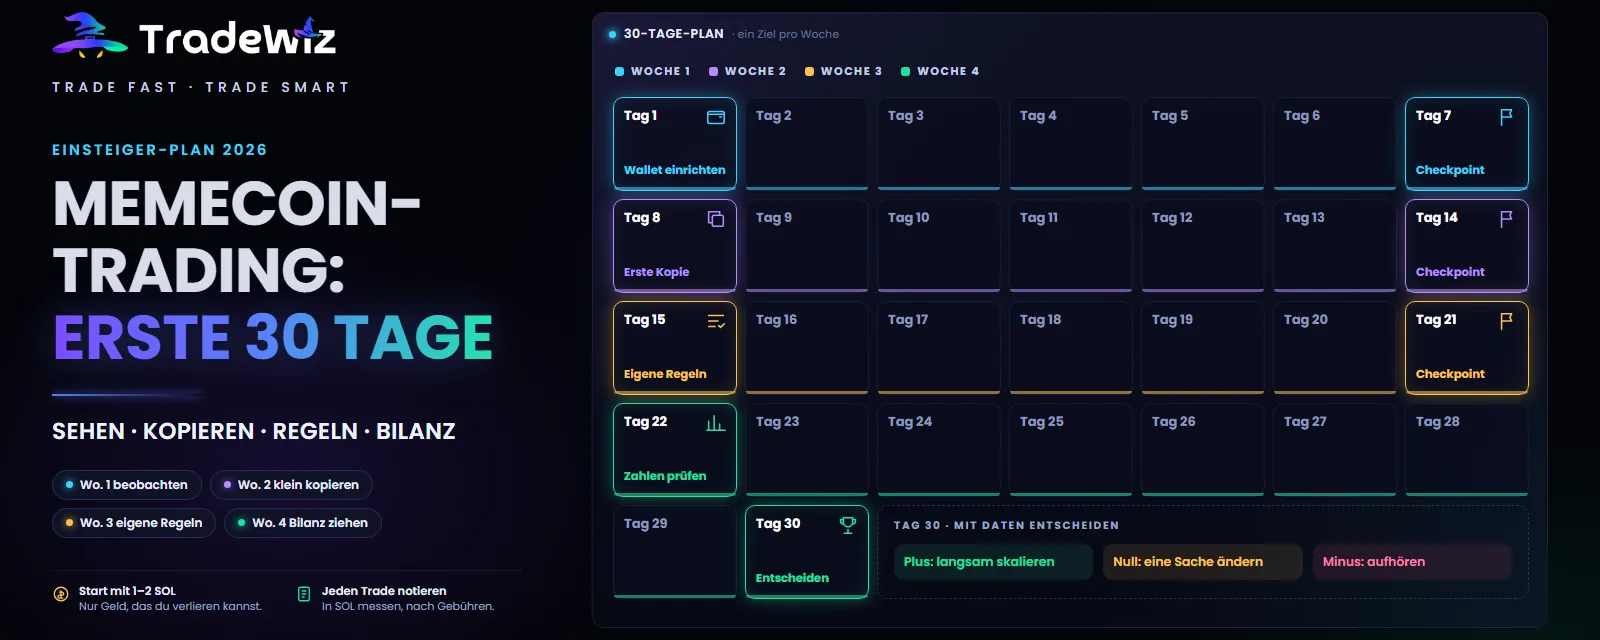Select the Woche 3 legend item
This screenshot has height=640, width=1600.
click(x=843, y=71)
